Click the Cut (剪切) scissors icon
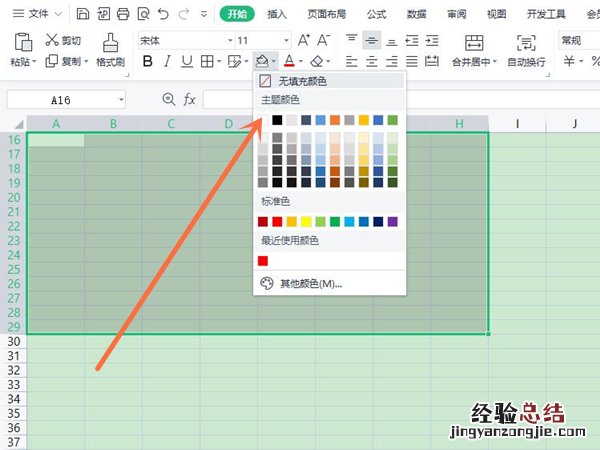Screen dimensions: 600x450 [52, 40]
